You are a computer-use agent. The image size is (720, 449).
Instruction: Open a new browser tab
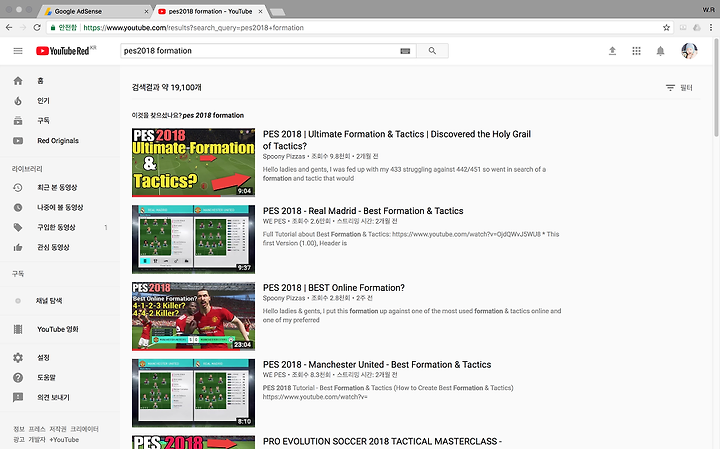[x=277, y=12]
